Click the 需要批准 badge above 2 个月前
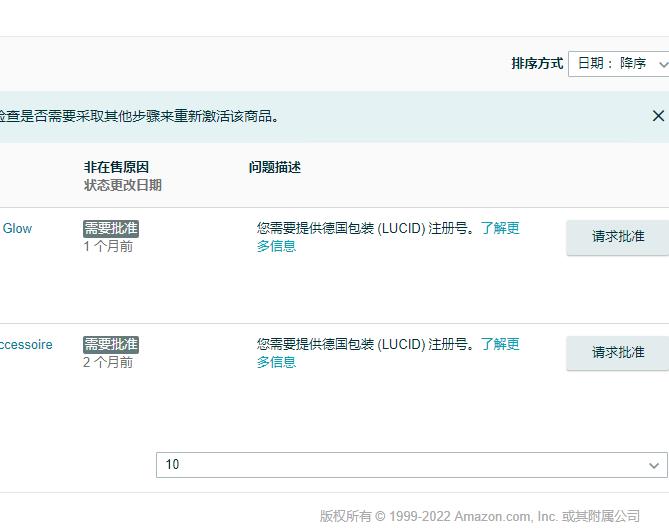669x529 pixels. click(111, 345)
